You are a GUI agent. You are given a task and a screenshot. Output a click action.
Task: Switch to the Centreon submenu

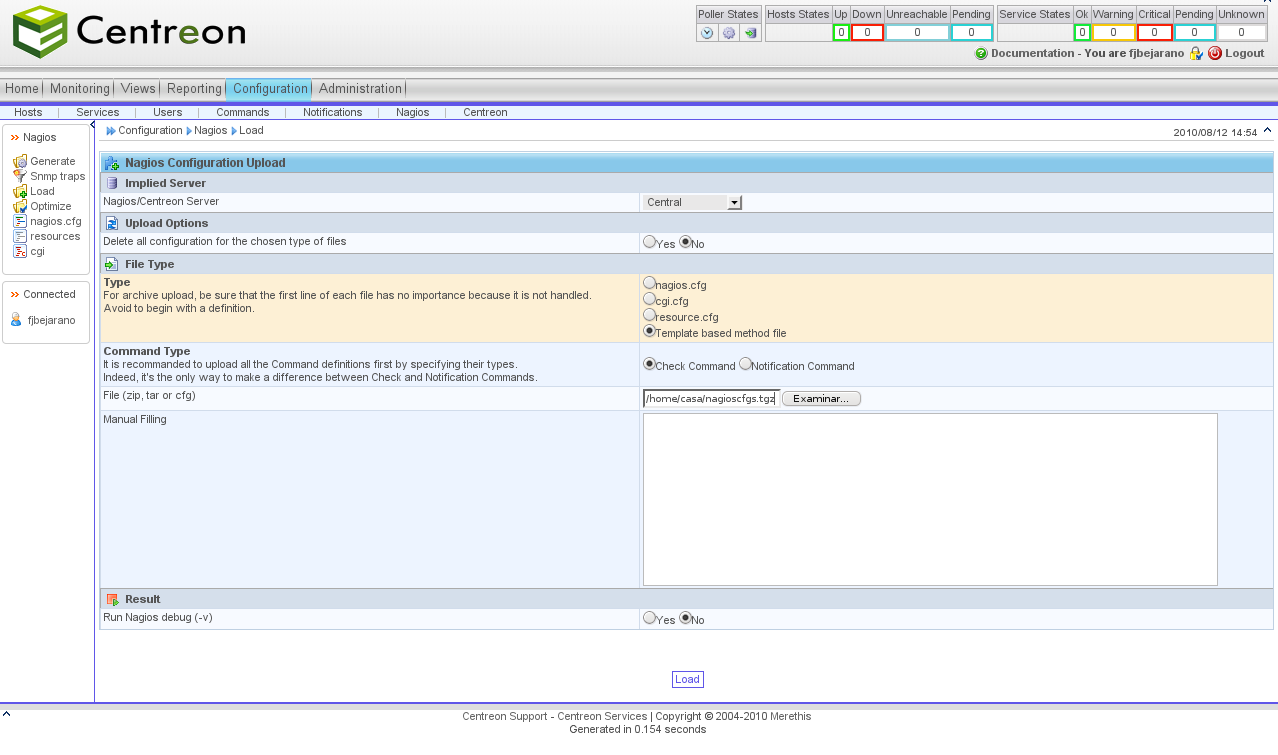[485, 112]
